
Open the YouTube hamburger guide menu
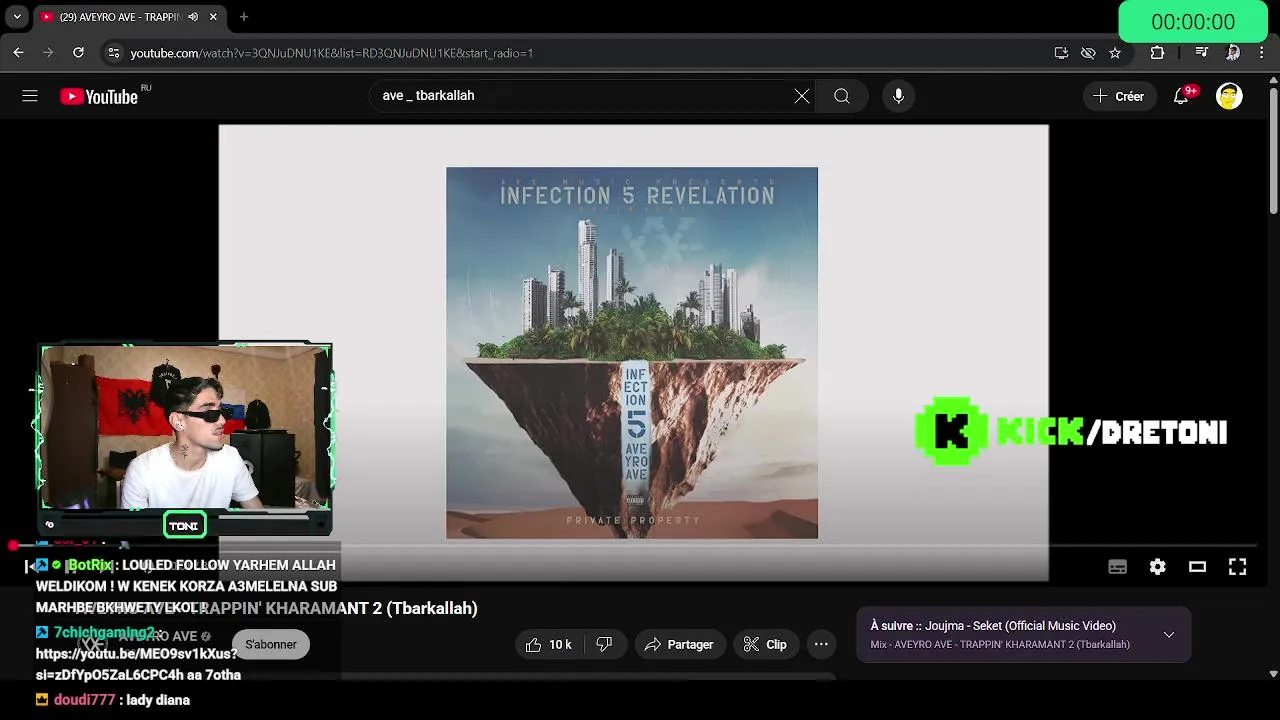[x=30, y=96]
